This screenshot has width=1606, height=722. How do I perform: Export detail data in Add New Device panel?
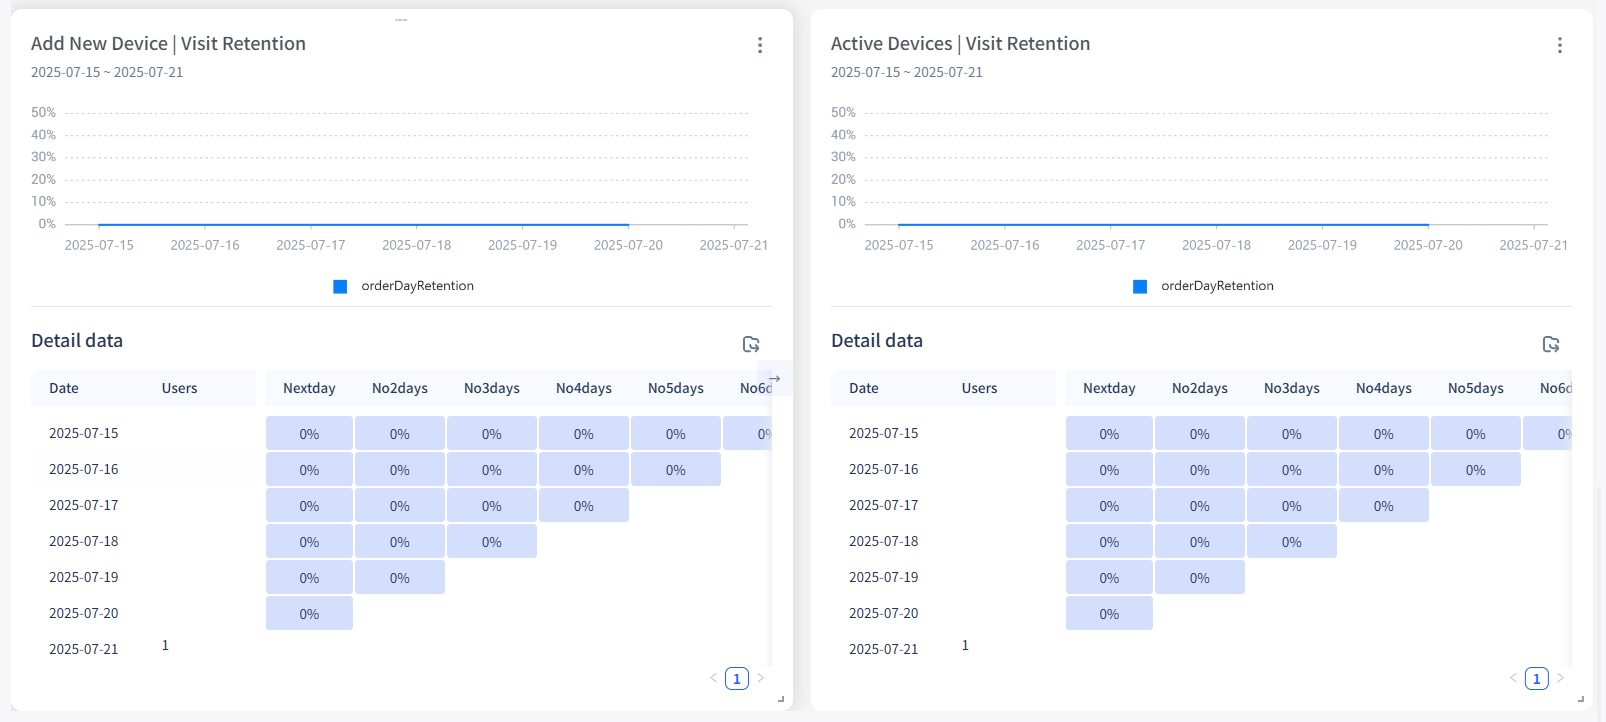(751, 344)
